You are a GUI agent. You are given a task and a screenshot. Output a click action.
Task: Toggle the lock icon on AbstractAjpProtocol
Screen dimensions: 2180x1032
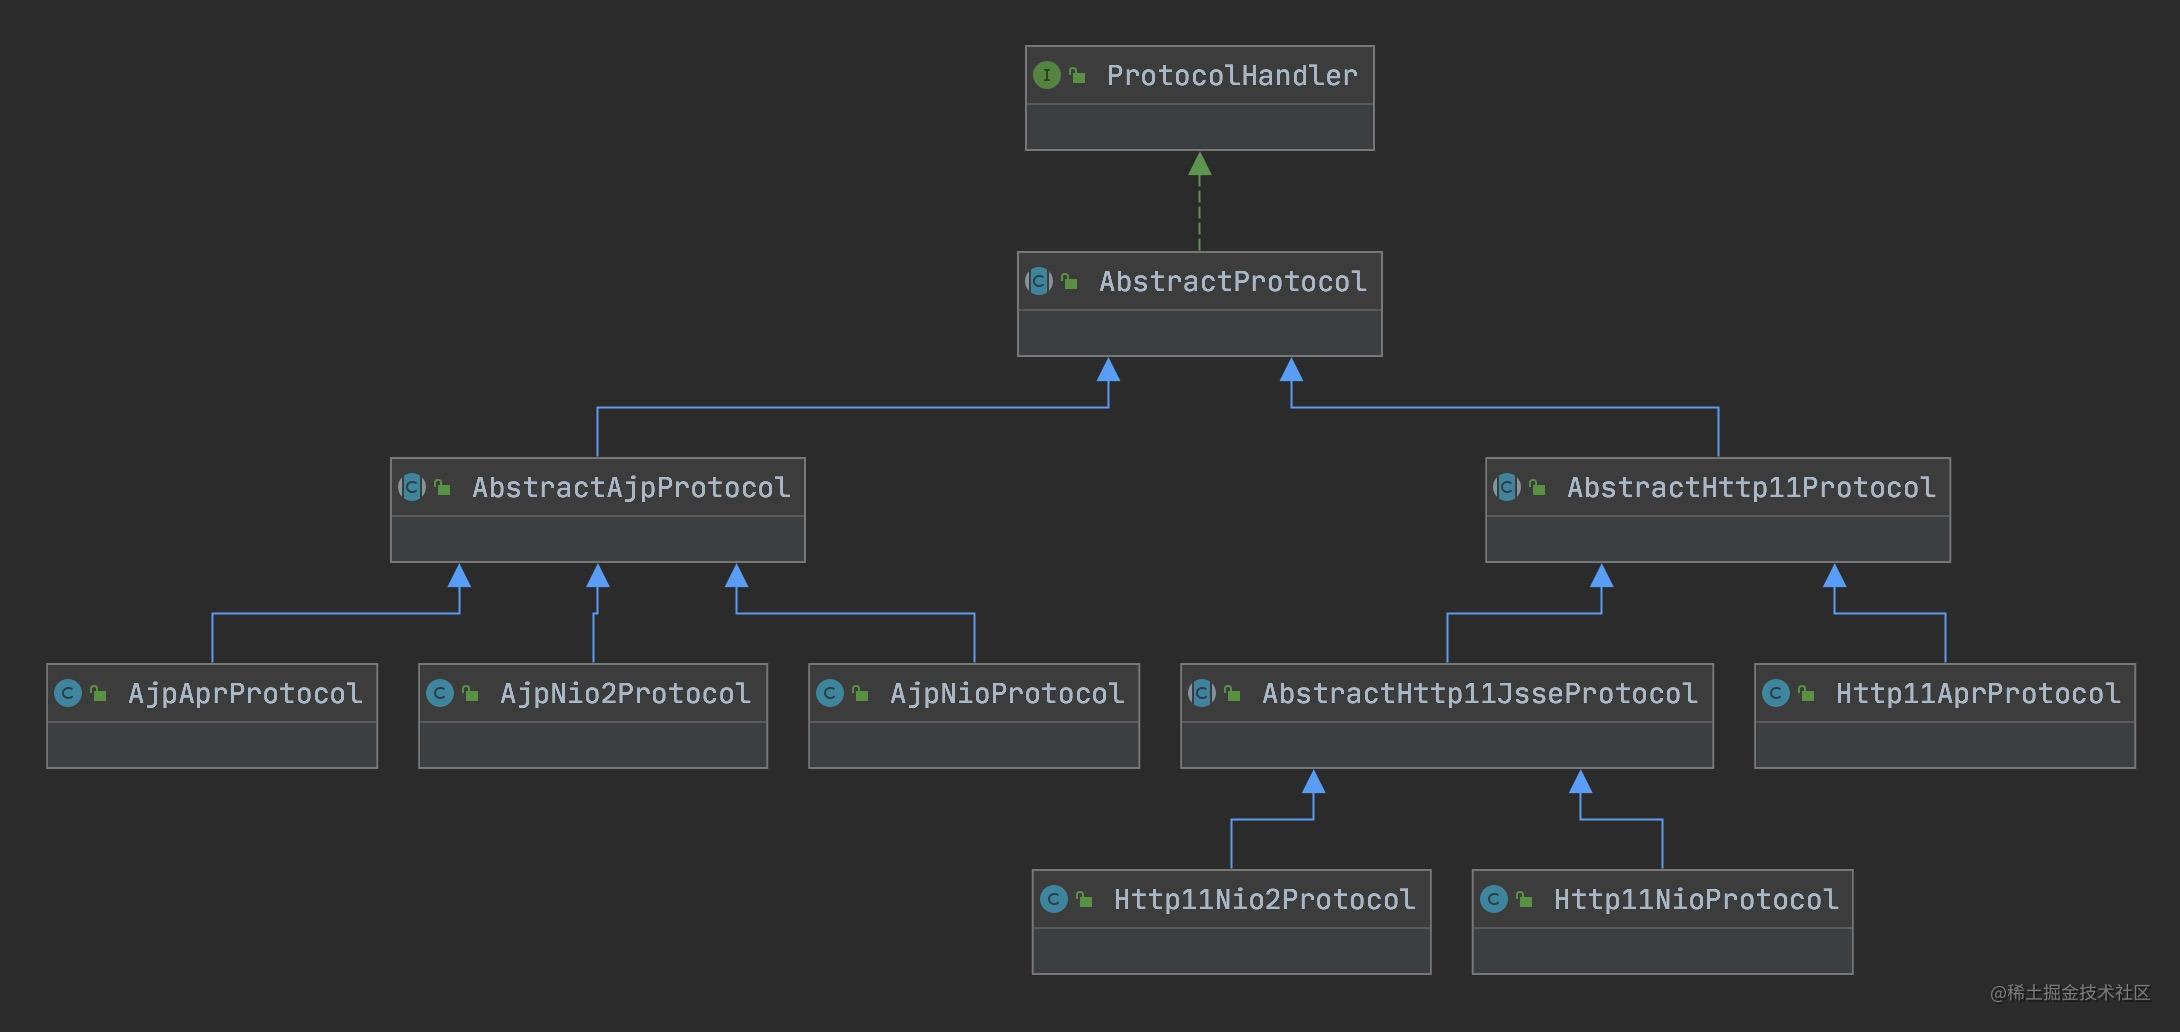click(443, 488)
